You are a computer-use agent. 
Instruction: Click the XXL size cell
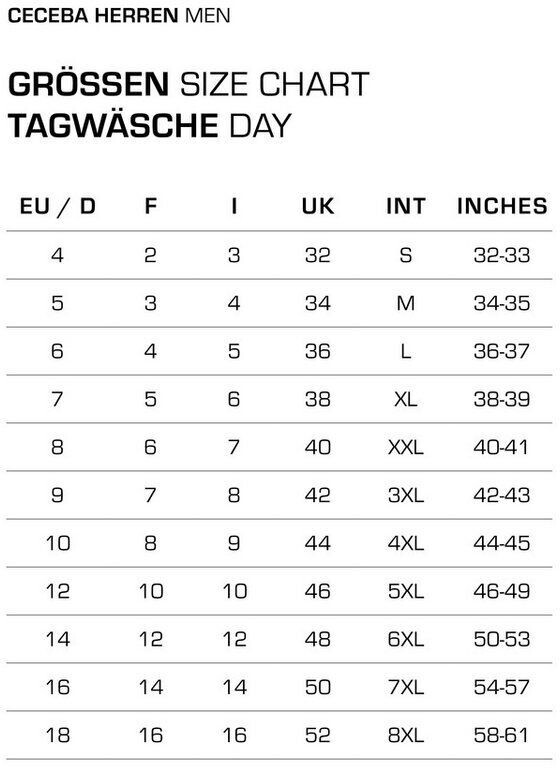click(x=406, y=447)
